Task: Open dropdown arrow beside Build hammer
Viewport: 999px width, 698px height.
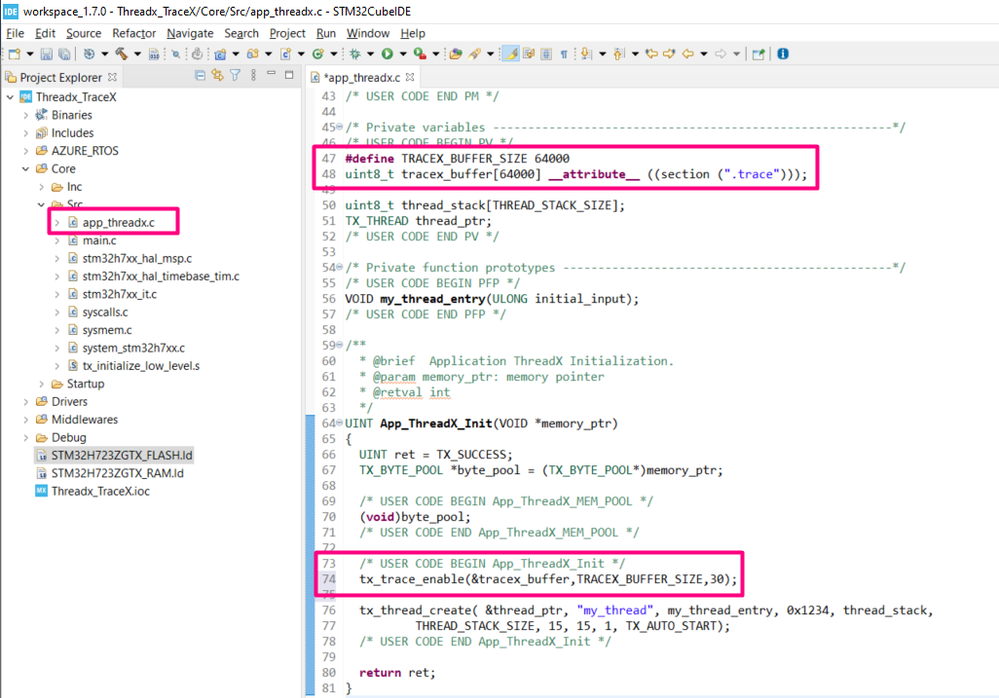Action: (x=137, y=54)
